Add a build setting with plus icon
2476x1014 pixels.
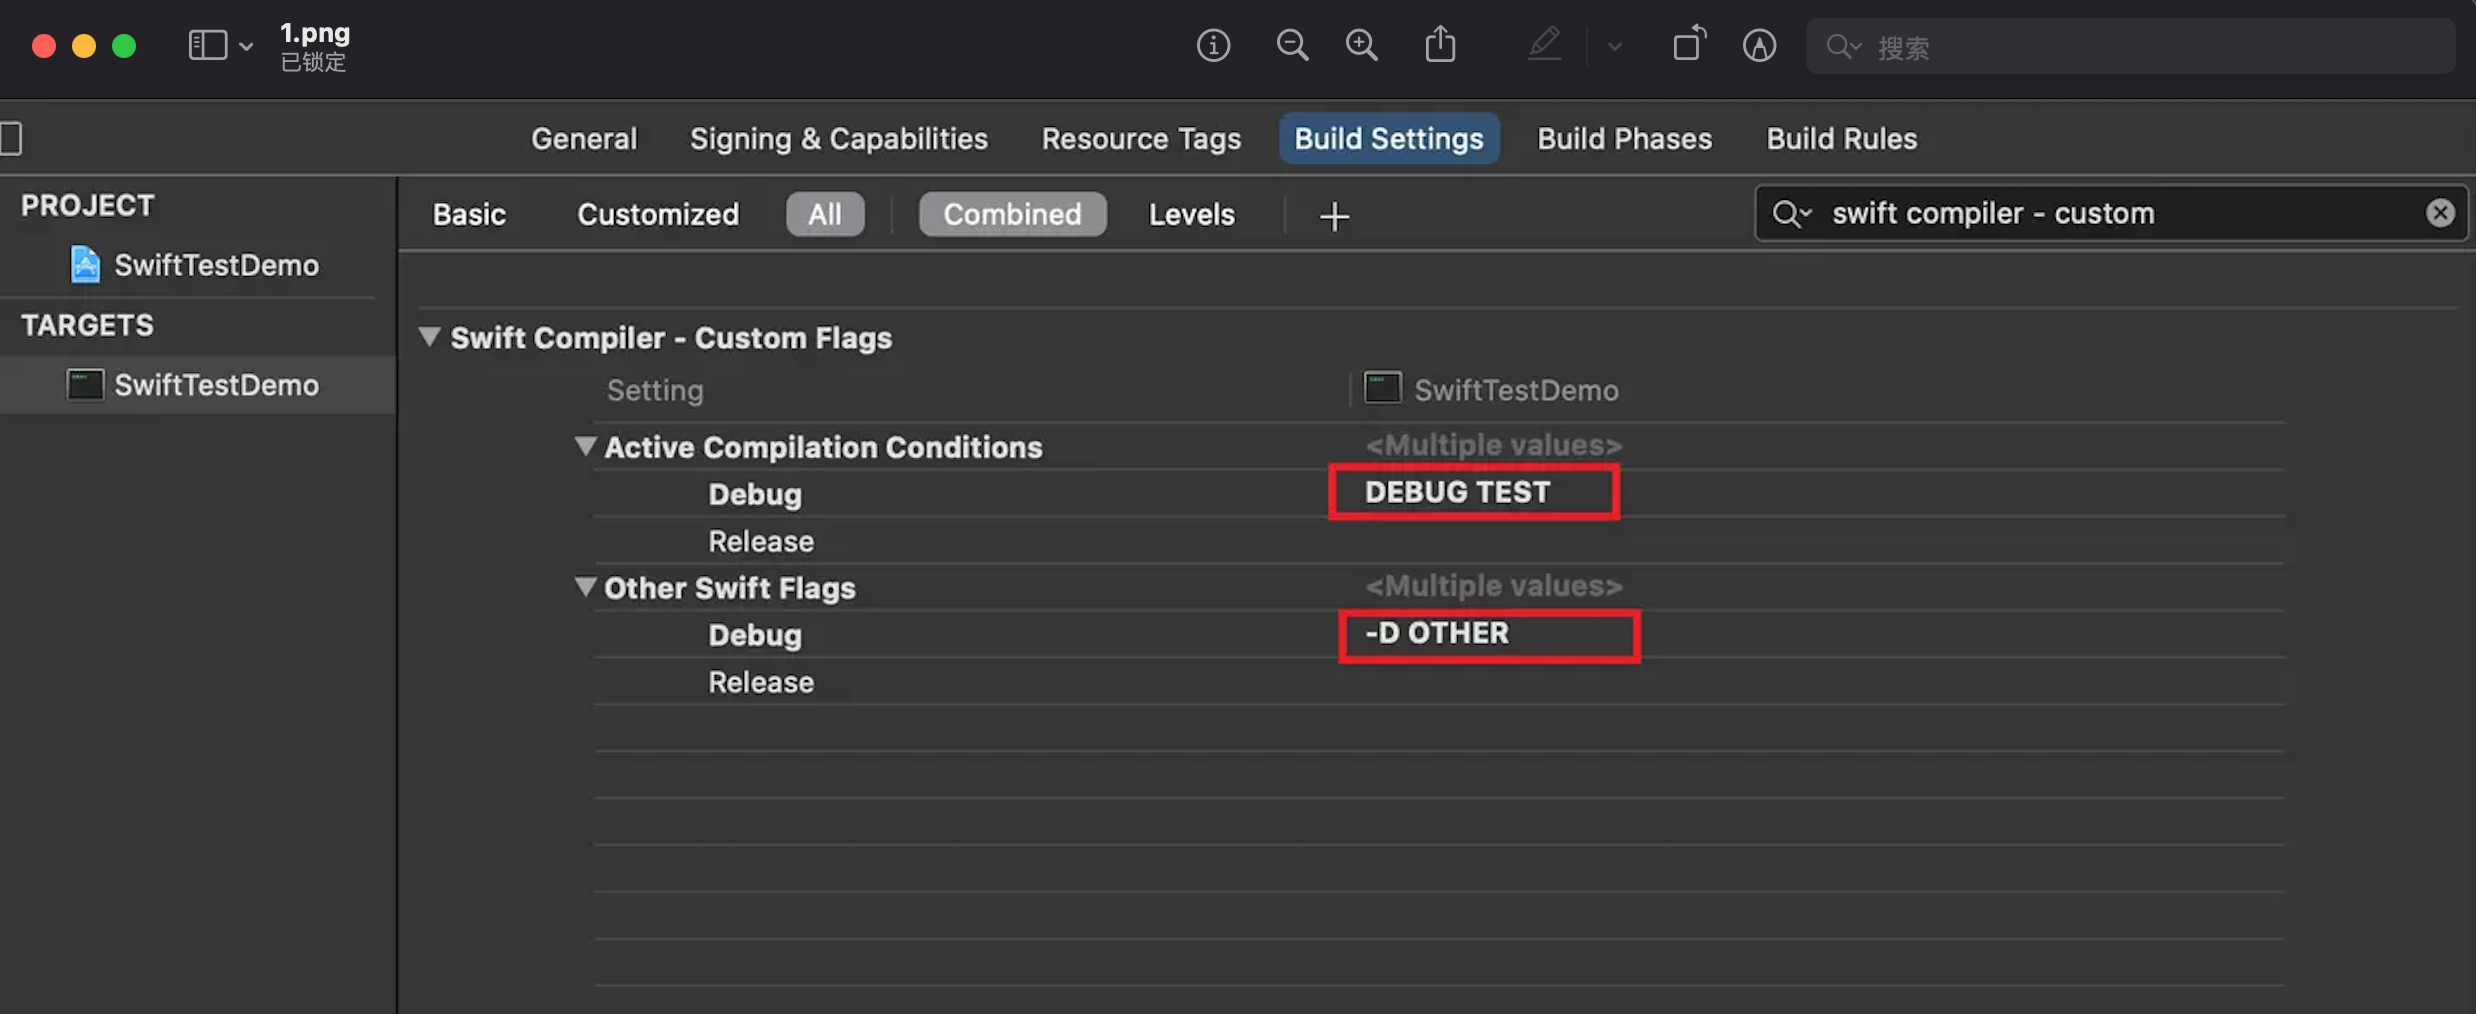(1334, 216)
